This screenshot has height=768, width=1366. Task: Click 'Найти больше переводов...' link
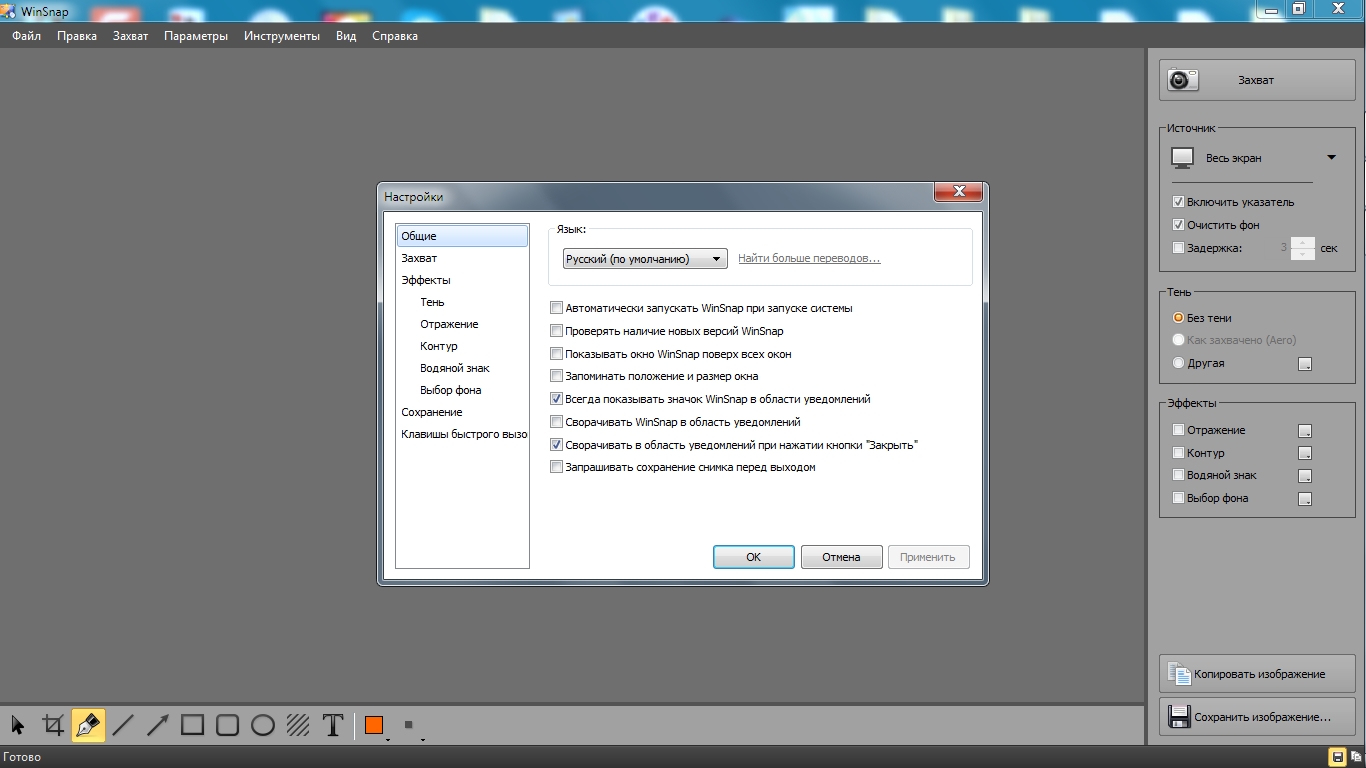809,259
